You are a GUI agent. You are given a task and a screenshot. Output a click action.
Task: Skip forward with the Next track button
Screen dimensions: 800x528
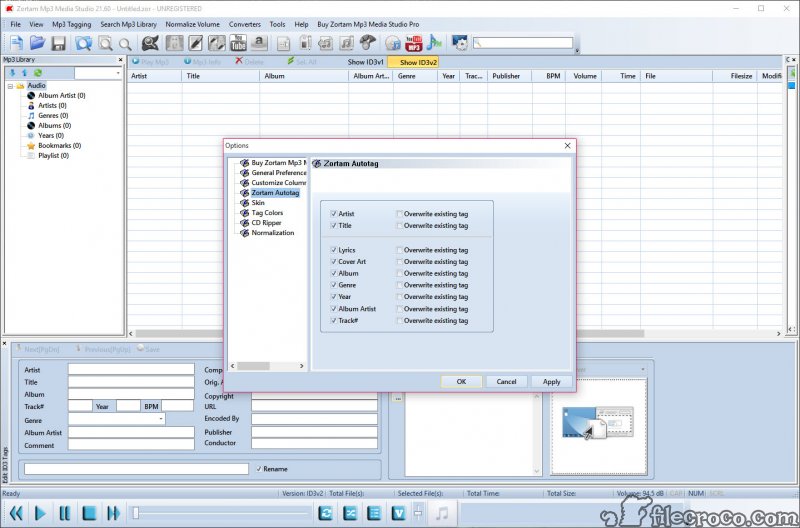pos(113,513)
